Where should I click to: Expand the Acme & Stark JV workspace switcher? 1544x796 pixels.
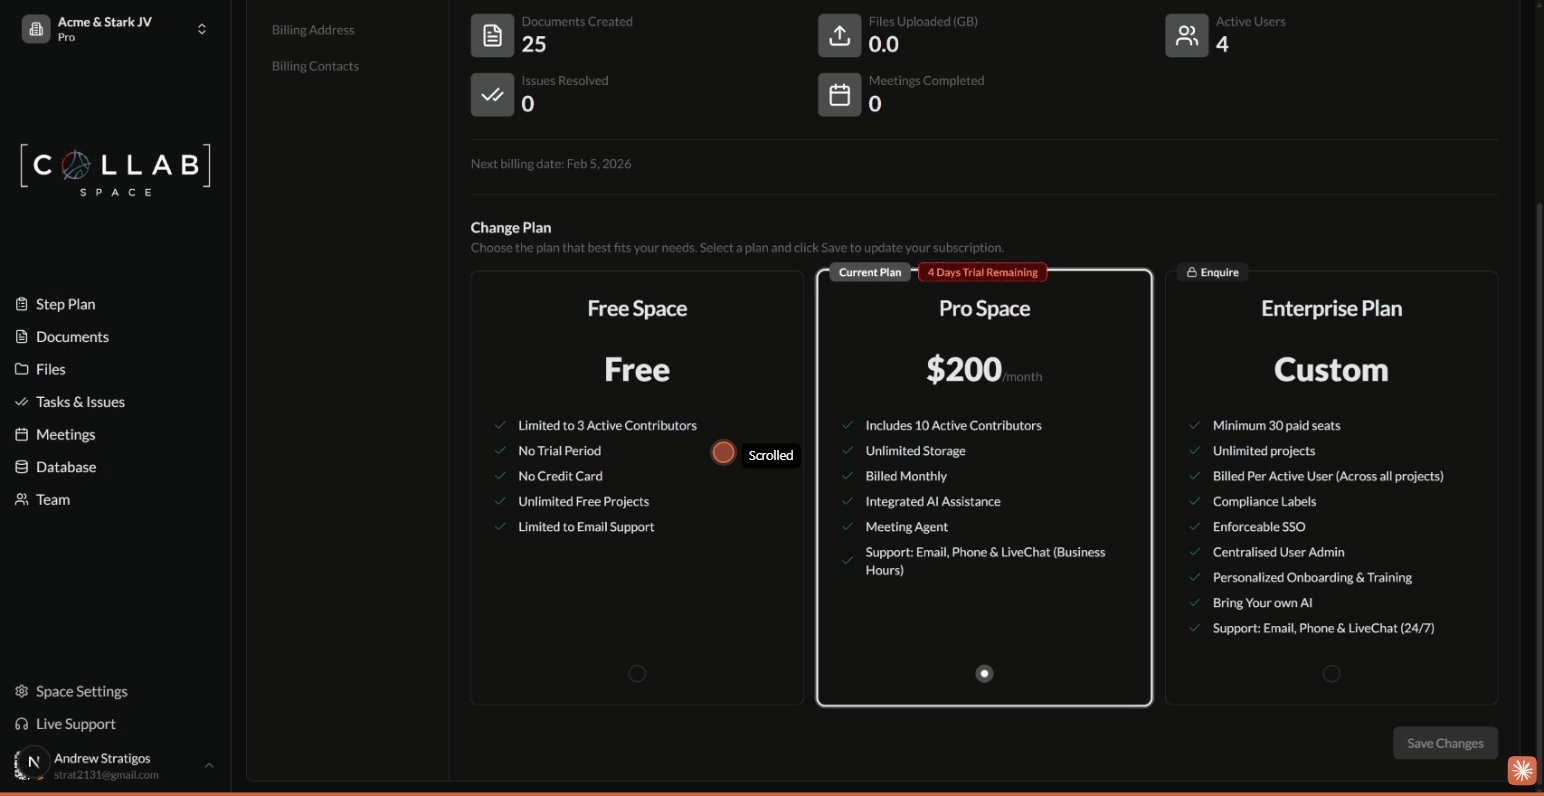click(201, 29)
